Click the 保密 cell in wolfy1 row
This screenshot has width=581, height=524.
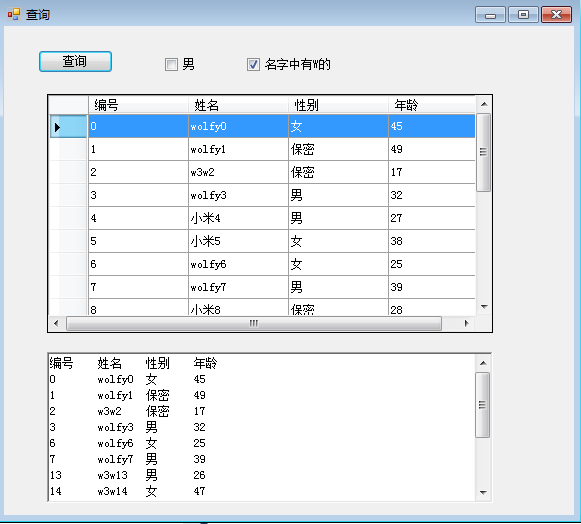[338, 149]
